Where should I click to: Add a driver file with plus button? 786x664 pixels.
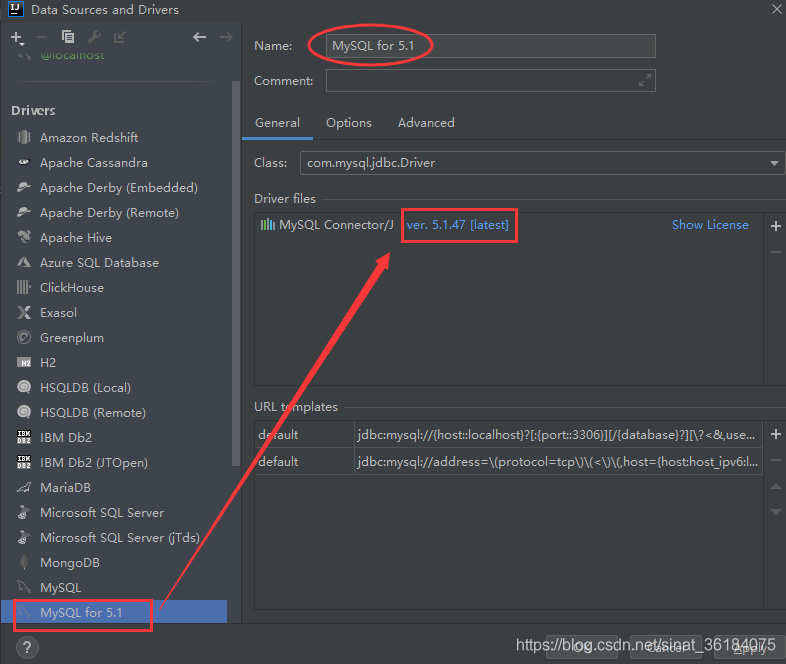point(775,226)
